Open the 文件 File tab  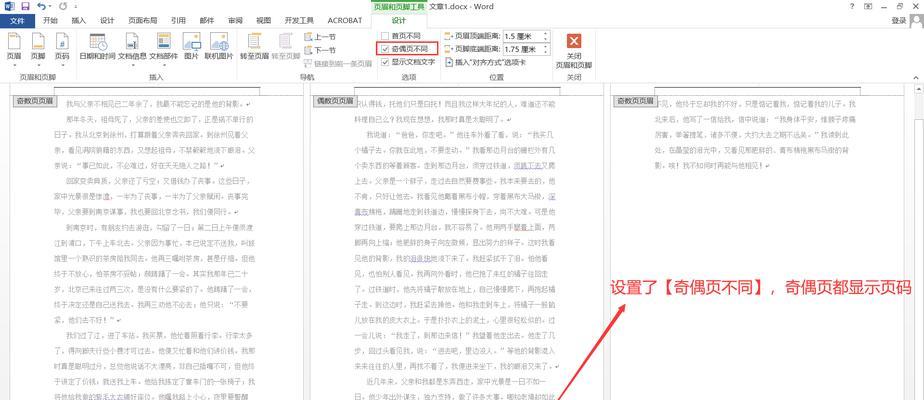tap(18, 20)
